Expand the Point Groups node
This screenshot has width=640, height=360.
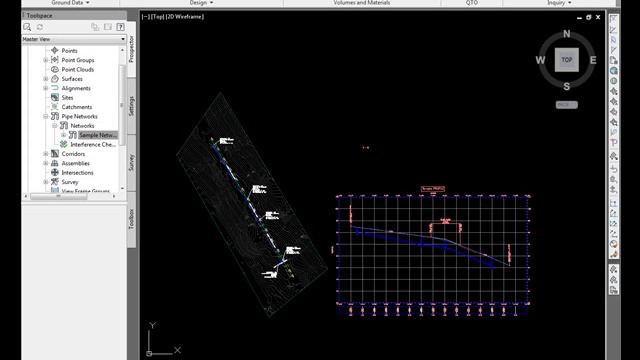click(x=46, y=60)
